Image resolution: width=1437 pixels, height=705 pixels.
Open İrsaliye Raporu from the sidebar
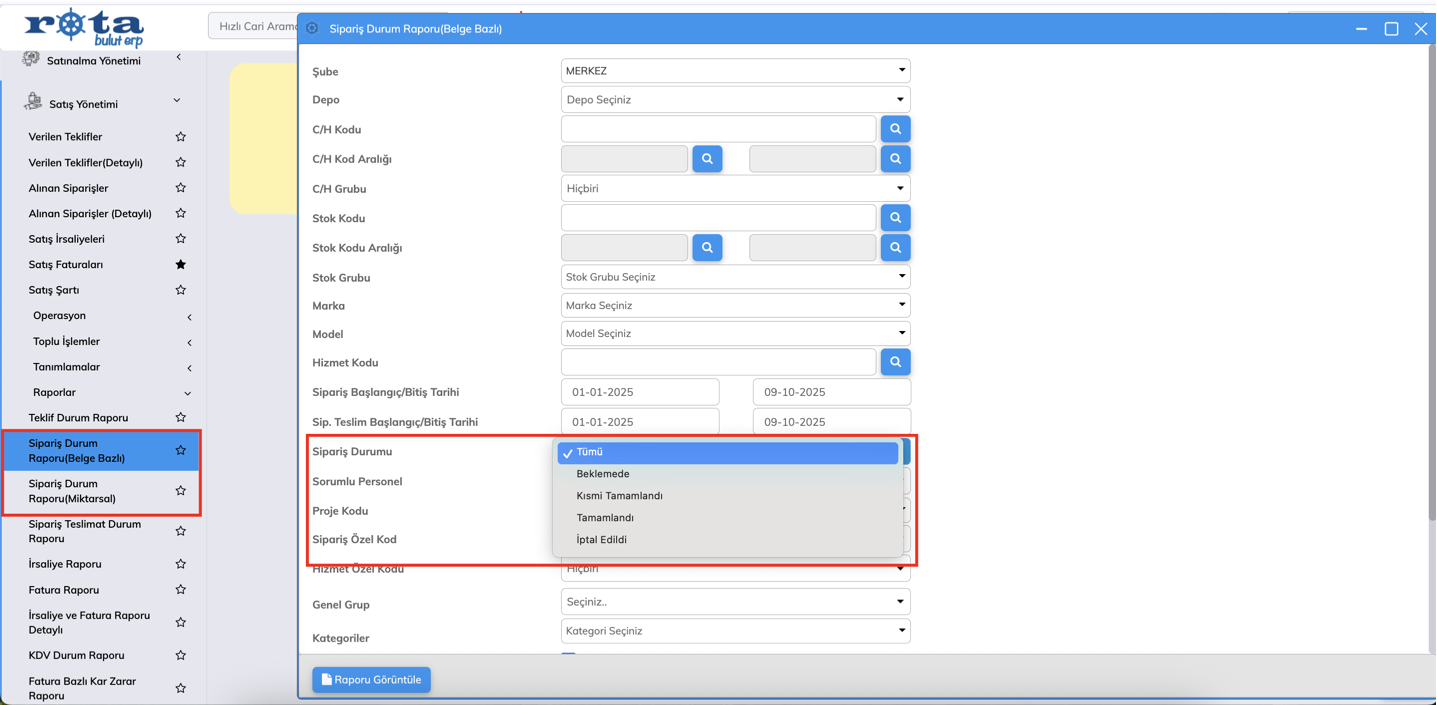(65, 564)
